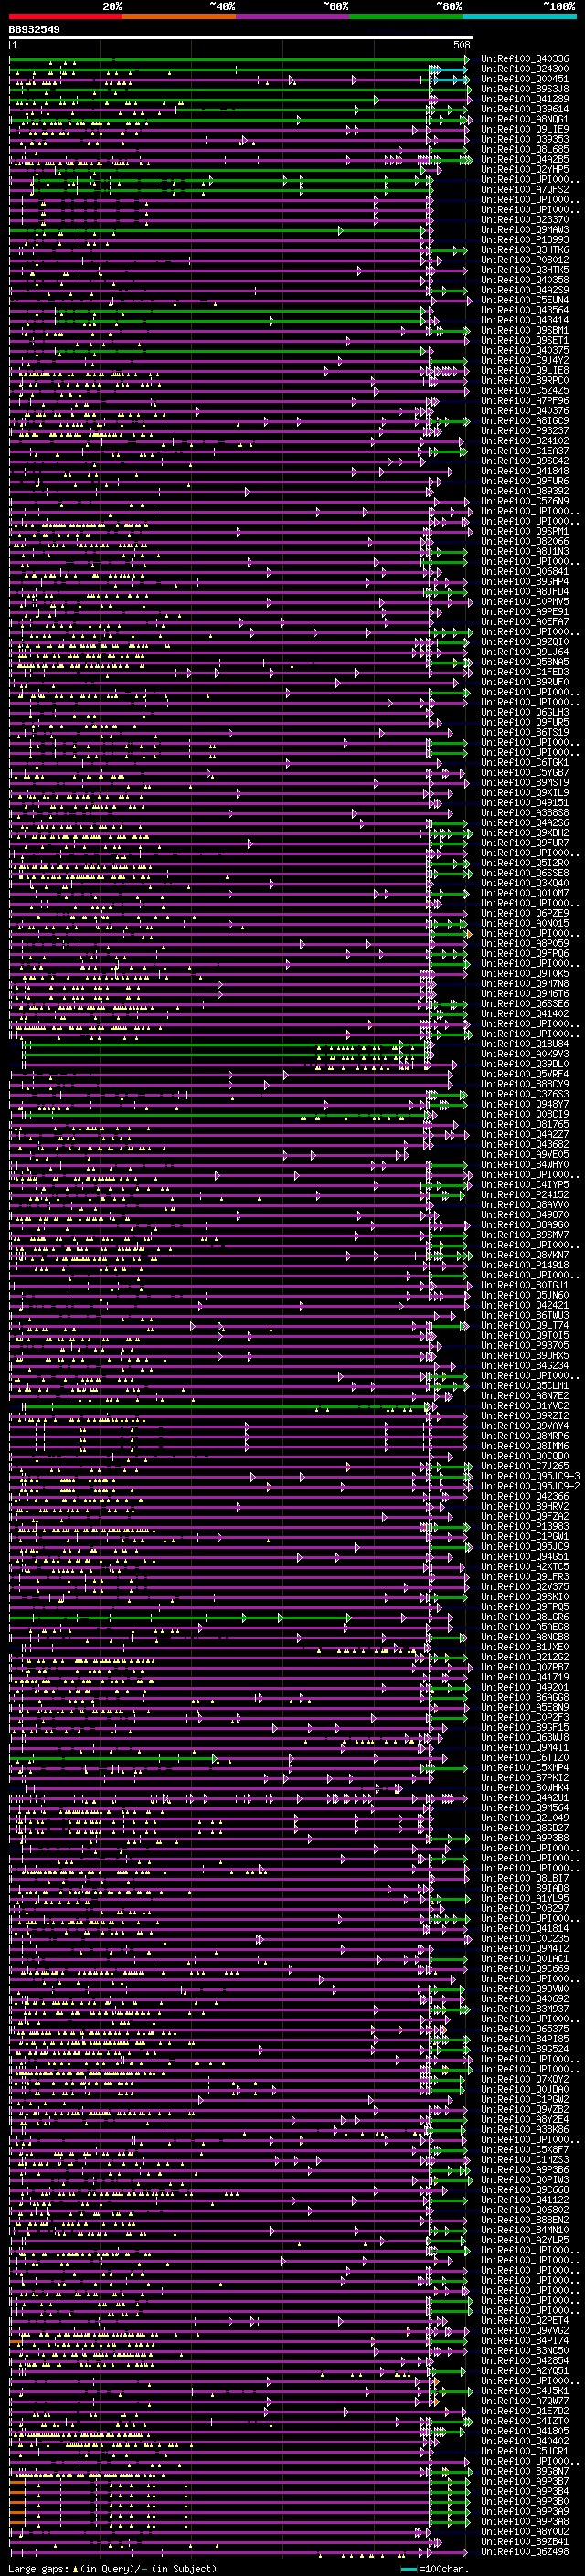The height and width of the screenshot is (2576, 585).
Task: Select the UniRef100_Q4A2S9 row label
Action: click(525, 290)
